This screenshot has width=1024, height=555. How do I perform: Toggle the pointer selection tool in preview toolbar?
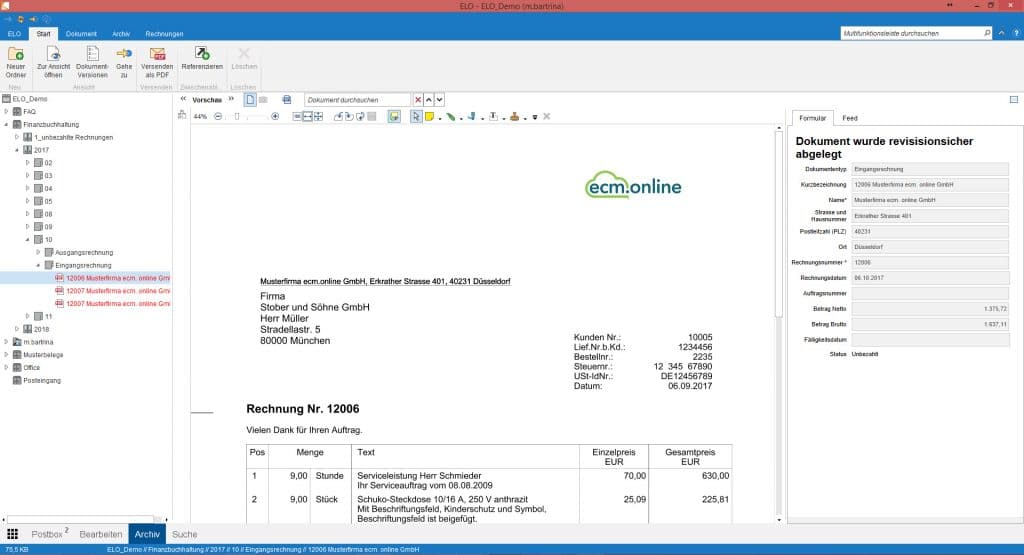coord(415,117)
